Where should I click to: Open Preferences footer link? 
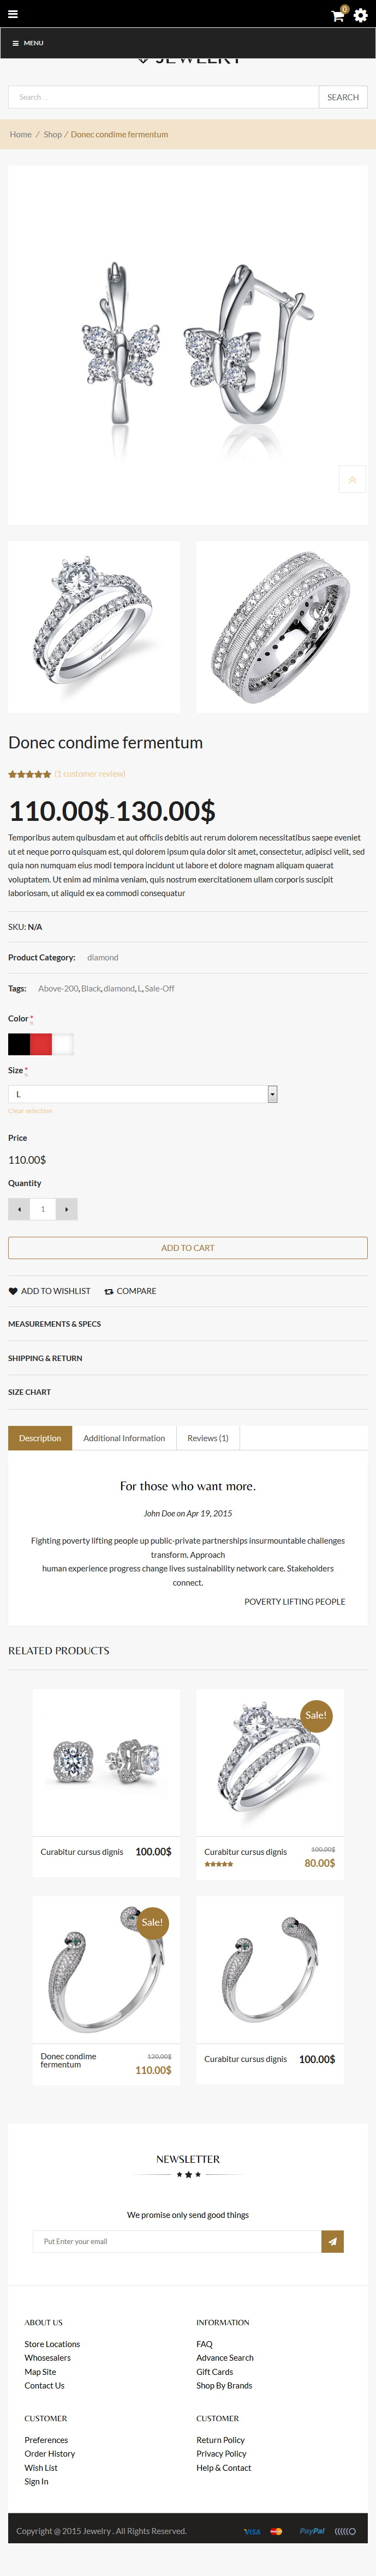pyautogui.click(x=47, y=2440)
